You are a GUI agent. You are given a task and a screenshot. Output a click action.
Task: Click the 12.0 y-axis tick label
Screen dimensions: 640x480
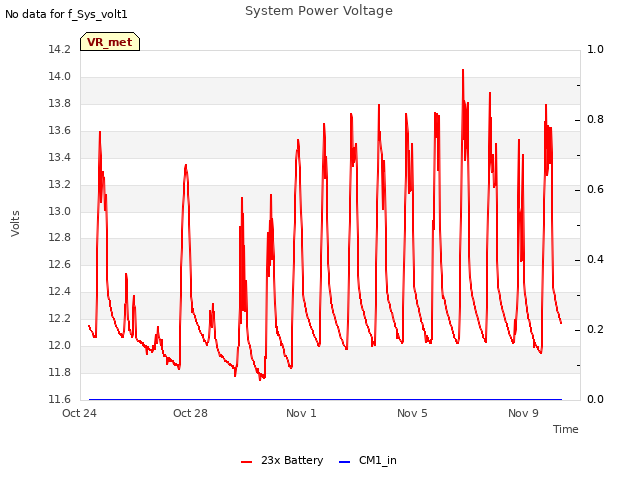pos(60,345)
